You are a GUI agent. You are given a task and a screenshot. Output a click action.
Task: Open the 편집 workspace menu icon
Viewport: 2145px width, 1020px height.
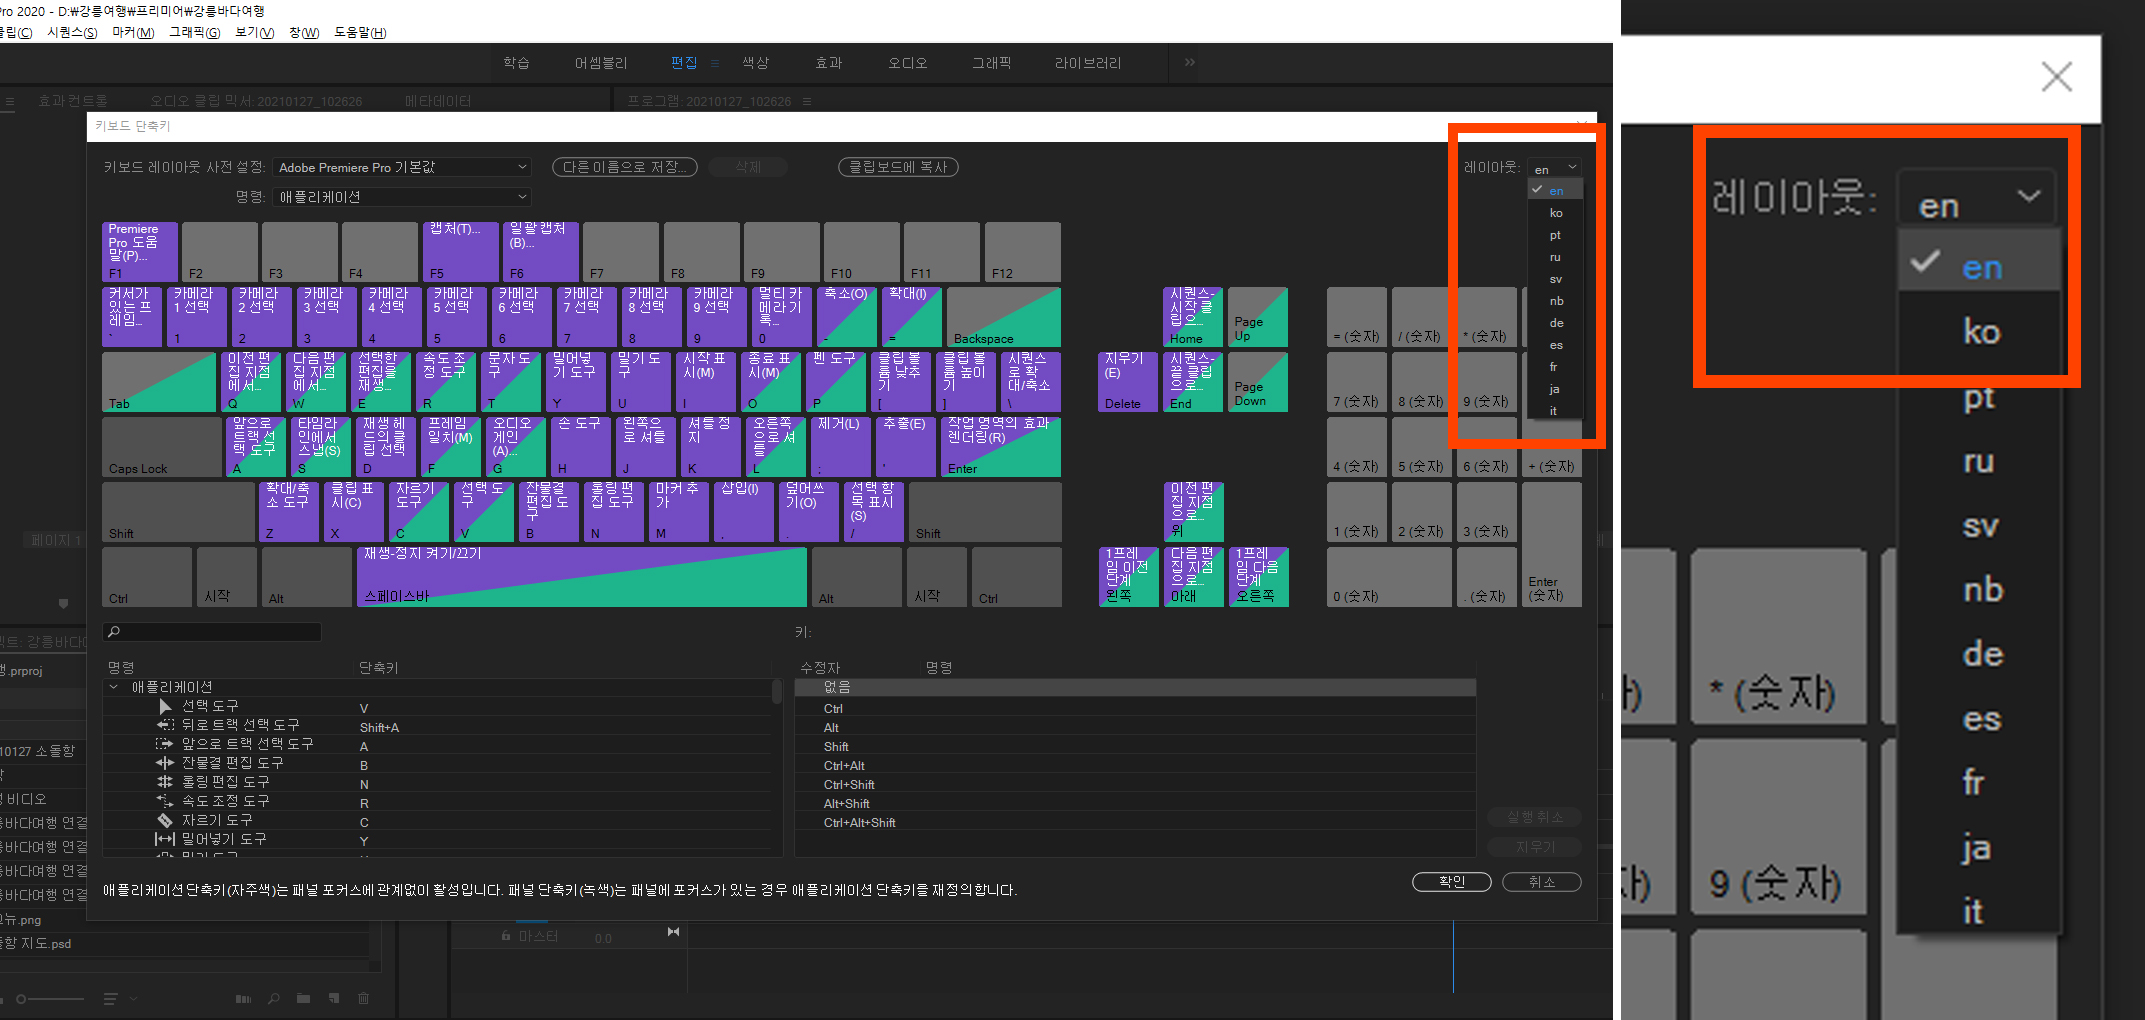pos(715,63)
